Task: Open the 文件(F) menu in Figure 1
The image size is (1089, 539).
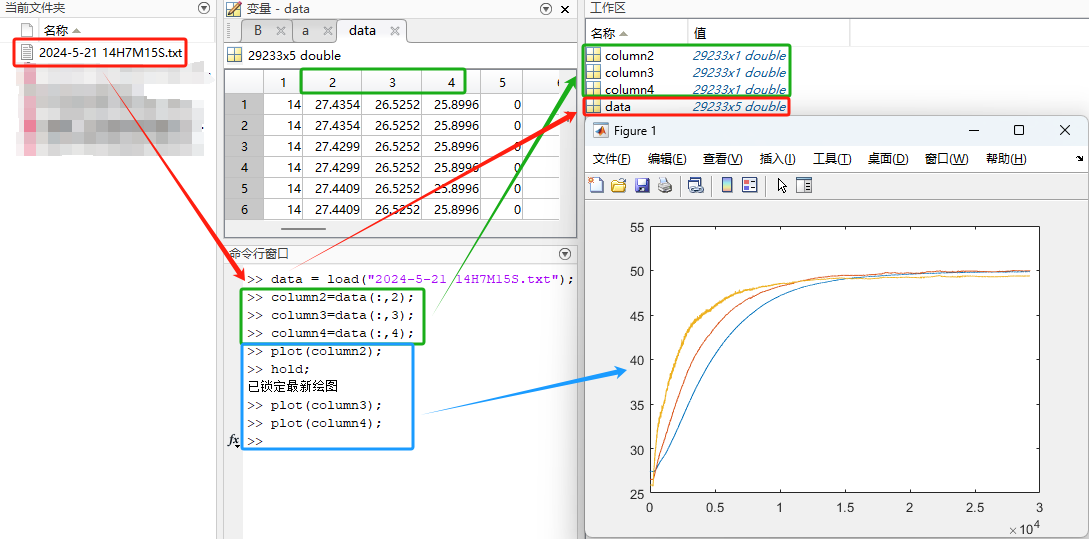Action: pyautogui.click(x=611, y=159)
